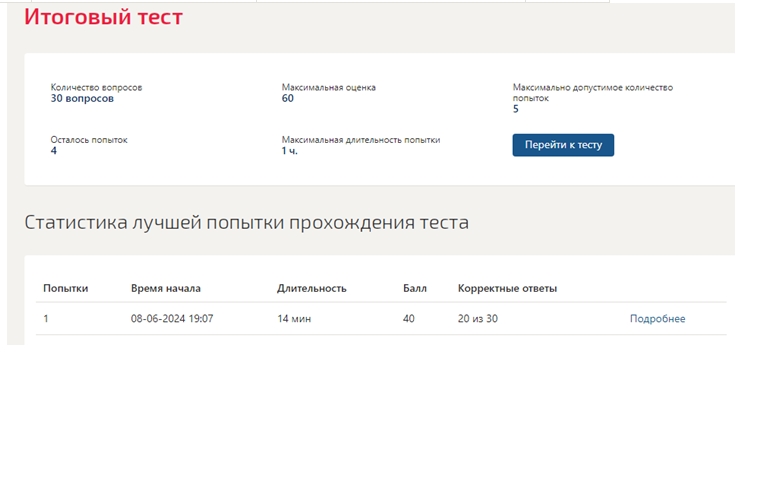The width and height of the screenshot is (764, 494).
Task: Select the Максимально допустимое количество попыток label
Action: coord(592,93)
